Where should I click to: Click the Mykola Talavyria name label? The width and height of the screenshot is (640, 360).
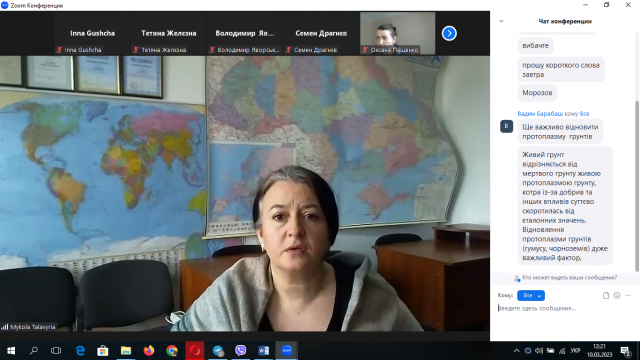[x=32, y=327]
